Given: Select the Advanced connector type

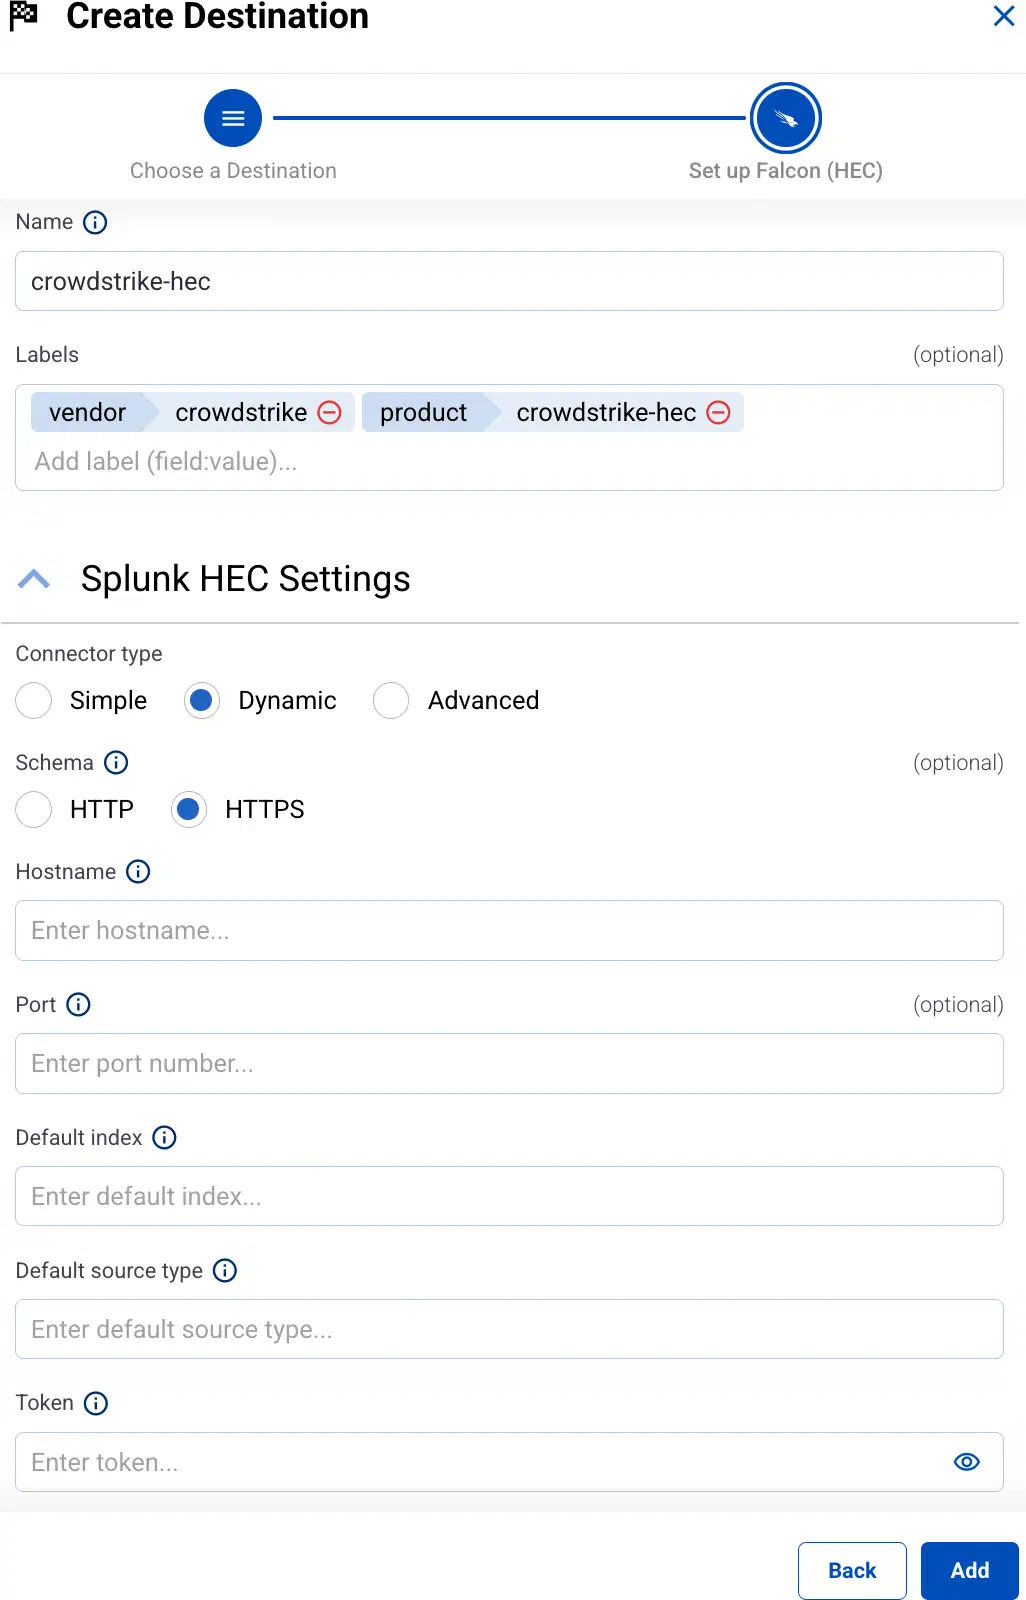Looking at the screenshot, I should coord(391,700).
